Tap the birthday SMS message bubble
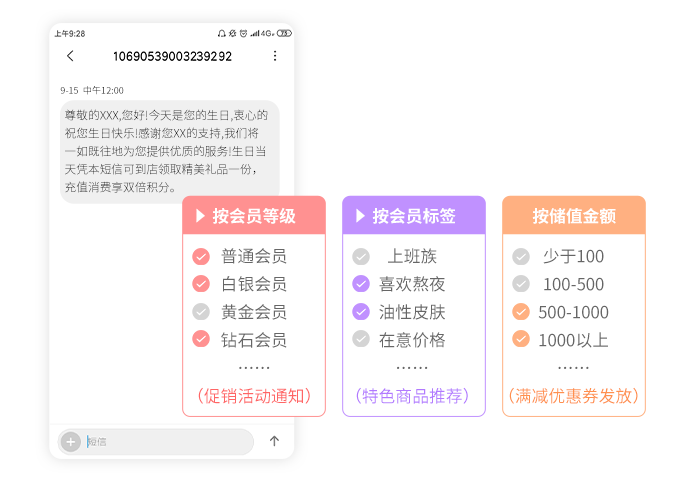The height and width of the screenshot is (485, 700). [x=169, y=151]
